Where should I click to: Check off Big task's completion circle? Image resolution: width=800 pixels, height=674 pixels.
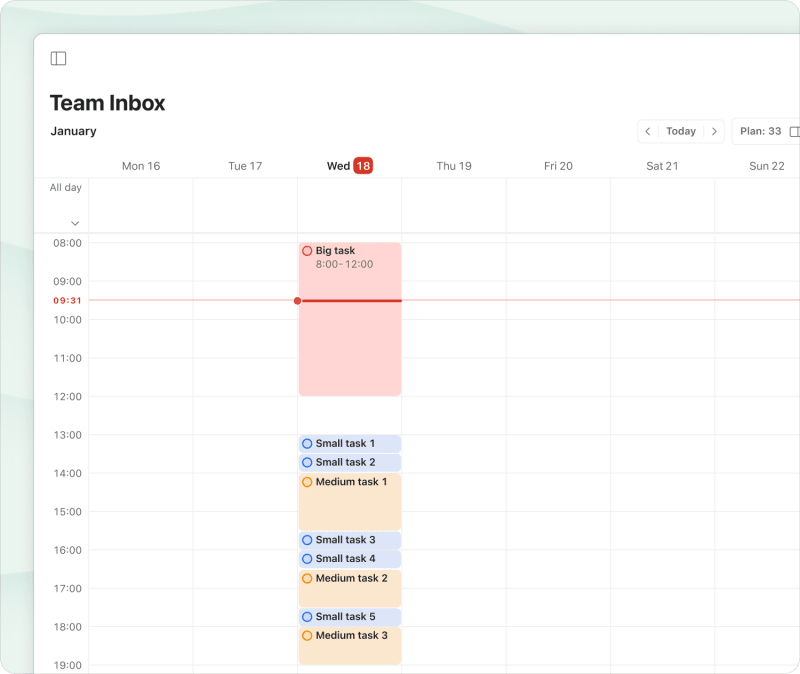coord(307,251)
